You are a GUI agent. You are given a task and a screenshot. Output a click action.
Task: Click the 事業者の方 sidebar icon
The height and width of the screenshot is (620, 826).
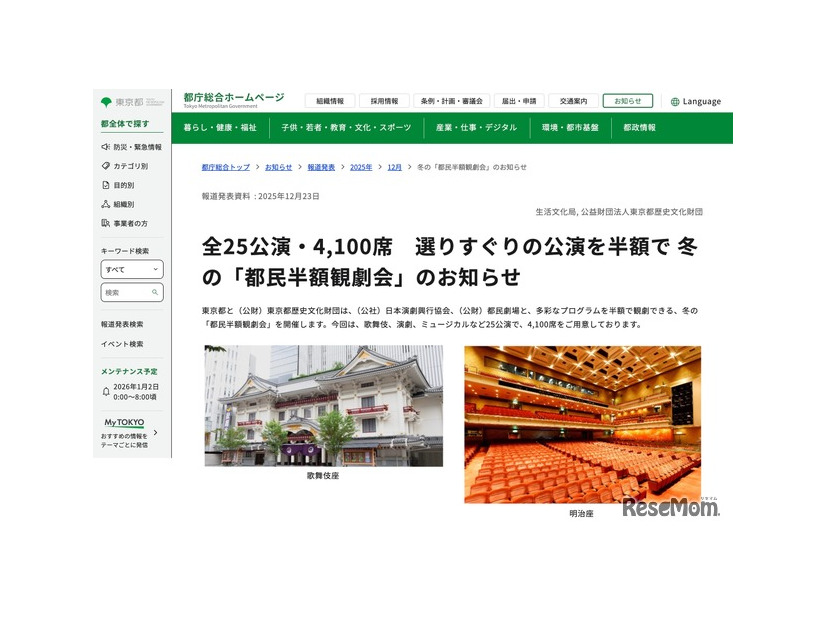pos(105,222)
